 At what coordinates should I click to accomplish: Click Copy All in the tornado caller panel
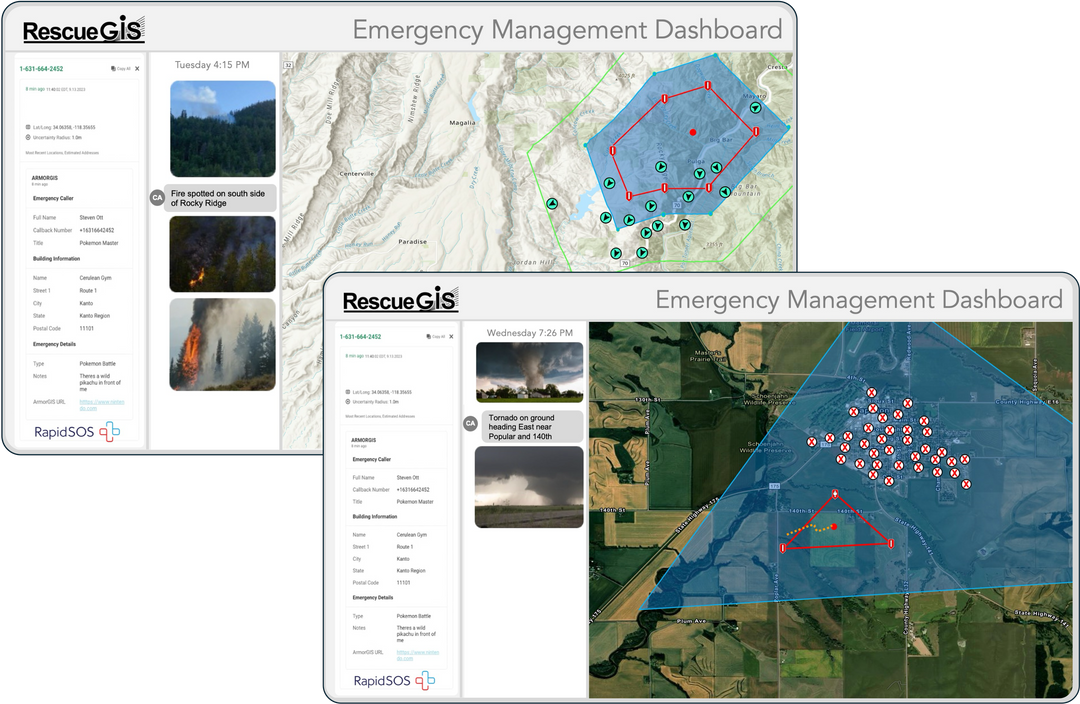pos(435,337)
